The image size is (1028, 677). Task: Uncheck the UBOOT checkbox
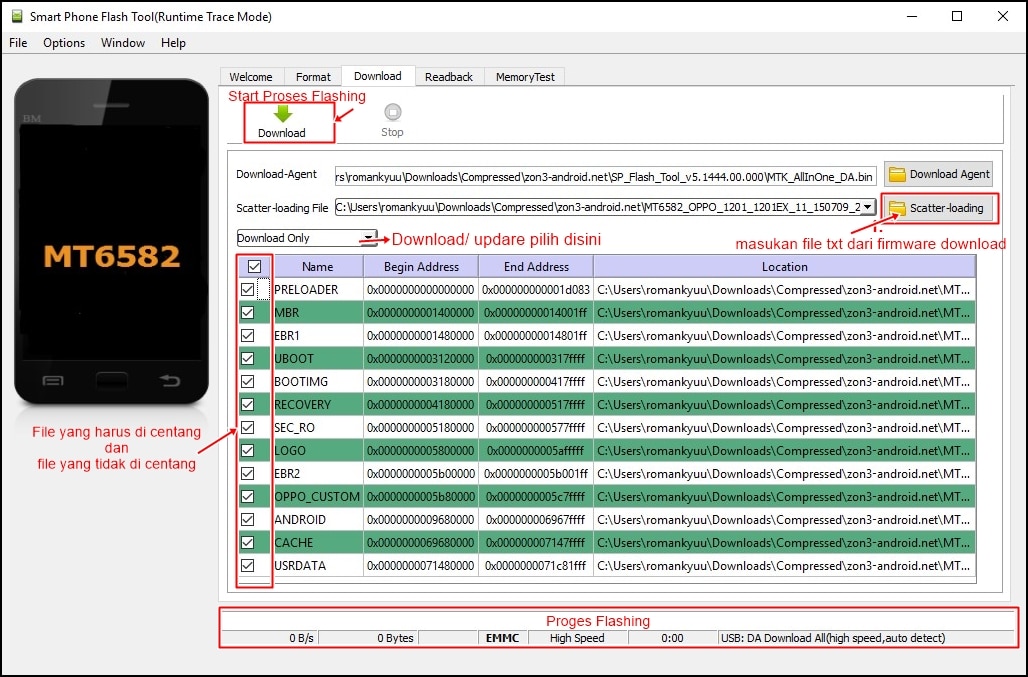click(x=248, y=358)
